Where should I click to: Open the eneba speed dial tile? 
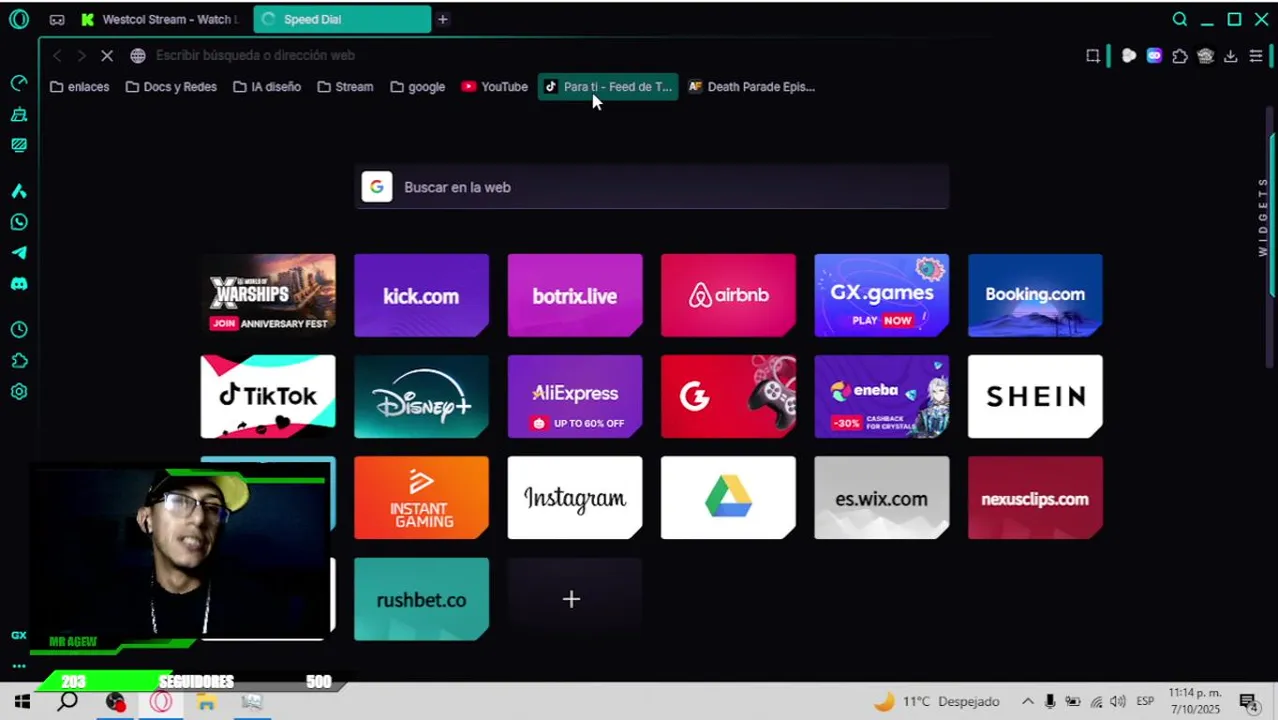click(x=881, y=396)
